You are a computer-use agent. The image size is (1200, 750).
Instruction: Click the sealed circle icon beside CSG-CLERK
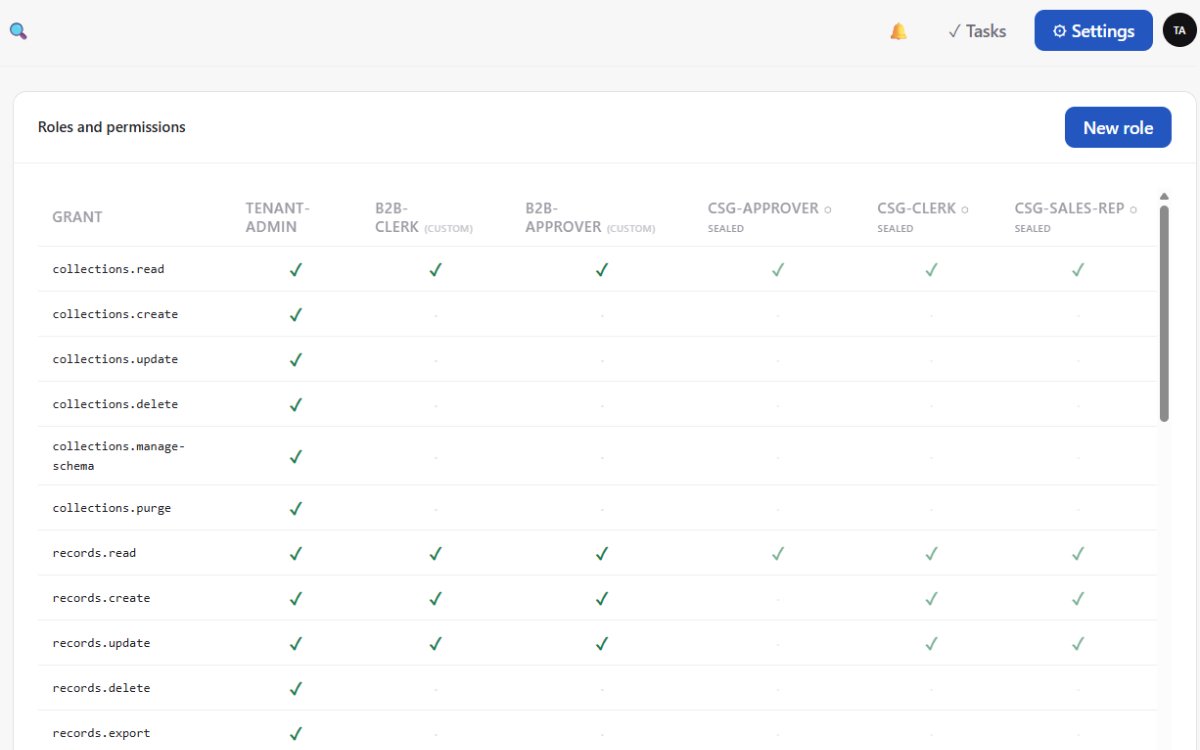point(965,209)
